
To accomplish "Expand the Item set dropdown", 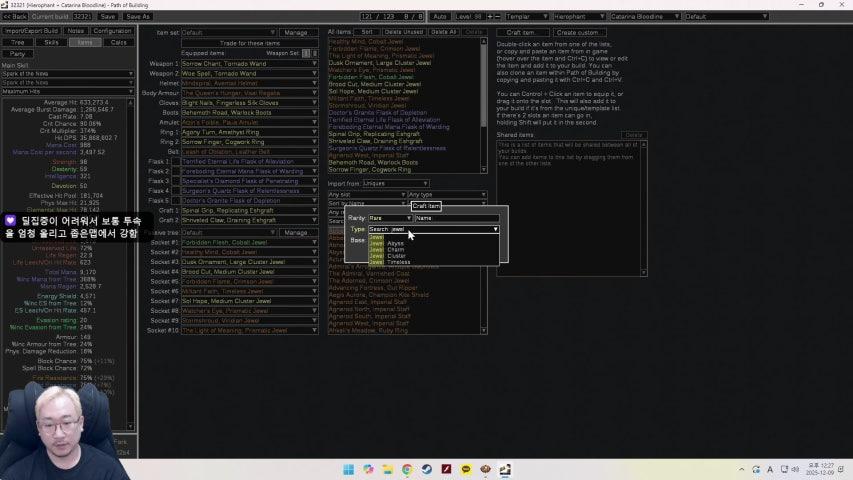I will [x=250, y=32].
